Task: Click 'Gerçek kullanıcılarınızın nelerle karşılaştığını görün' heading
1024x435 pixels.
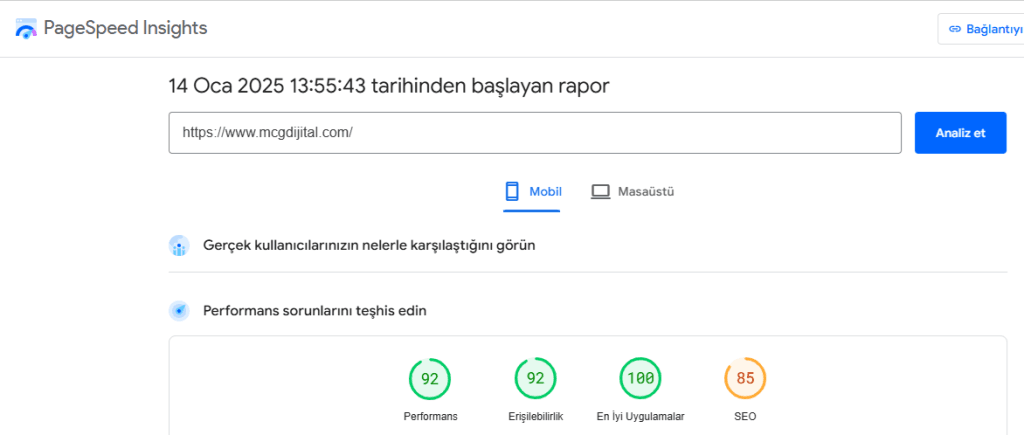Action: click(370, 246)
